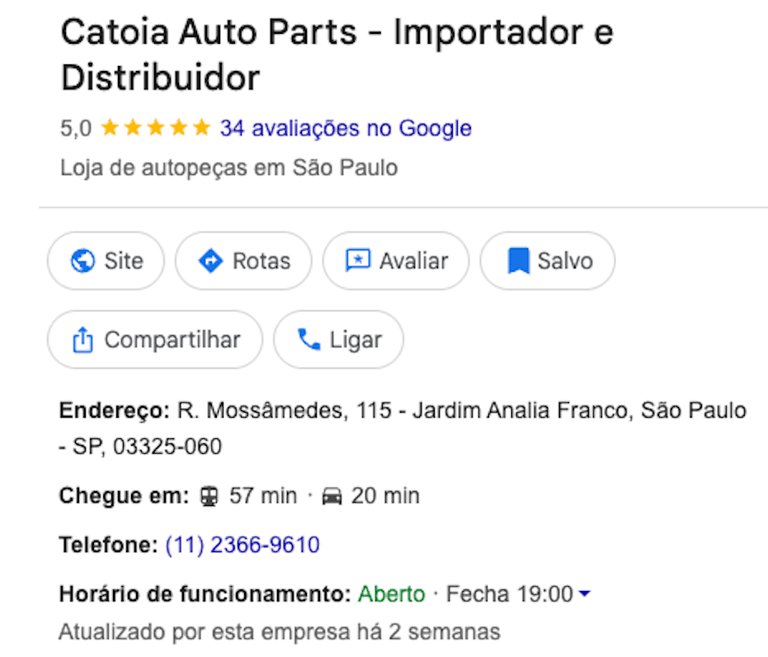The height and width of the screenshot is (657, 768).
Task: Select the car travel time icon
Action: pos(333,495)
